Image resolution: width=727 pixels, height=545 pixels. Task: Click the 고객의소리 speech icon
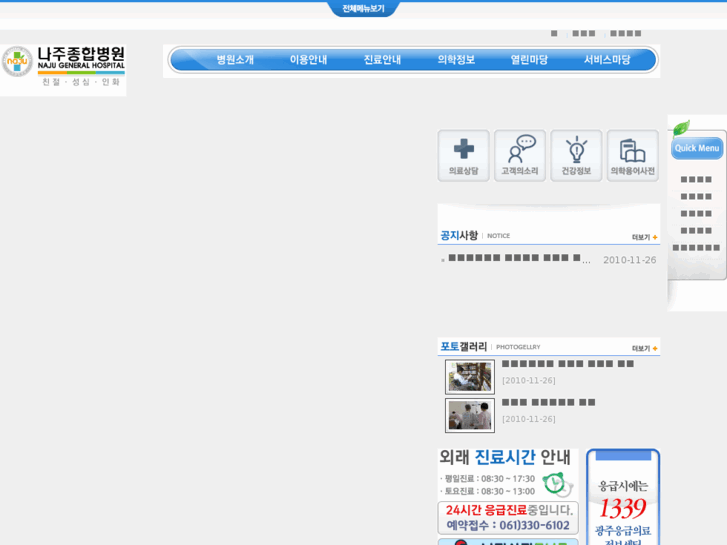click(520, 155)
